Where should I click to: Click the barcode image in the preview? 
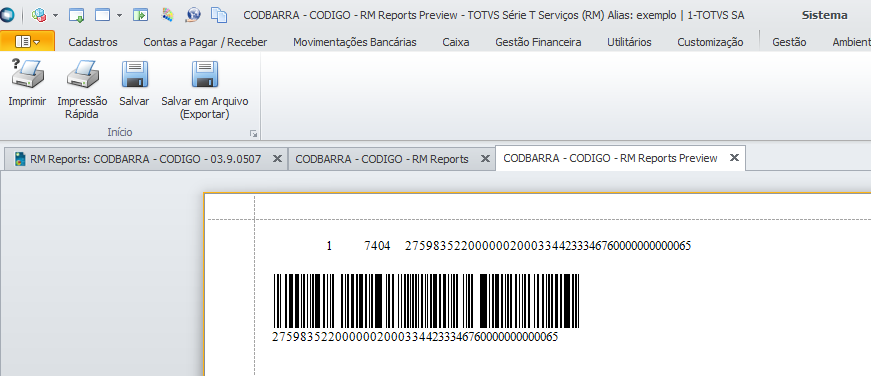pyautogui.click(x=426, y=300)
